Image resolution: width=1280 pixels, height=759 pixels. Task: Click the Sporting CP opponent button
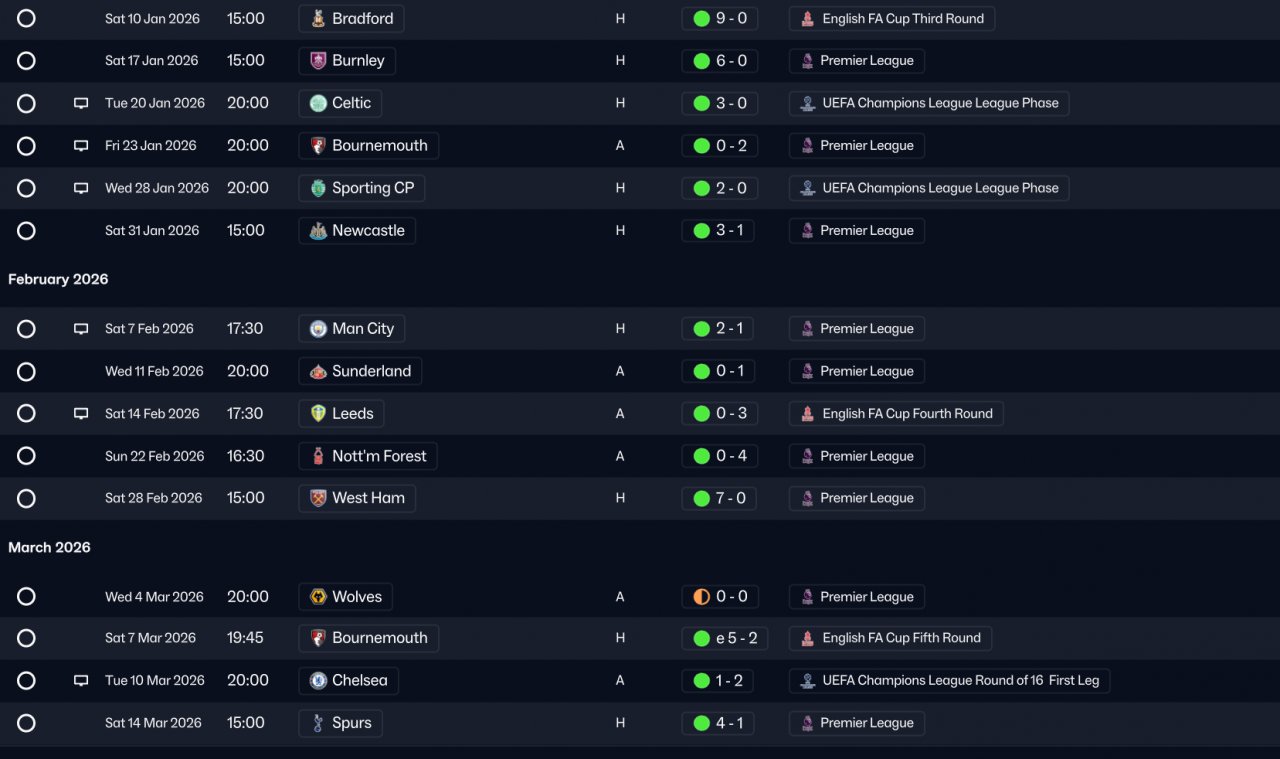(362, 188)
